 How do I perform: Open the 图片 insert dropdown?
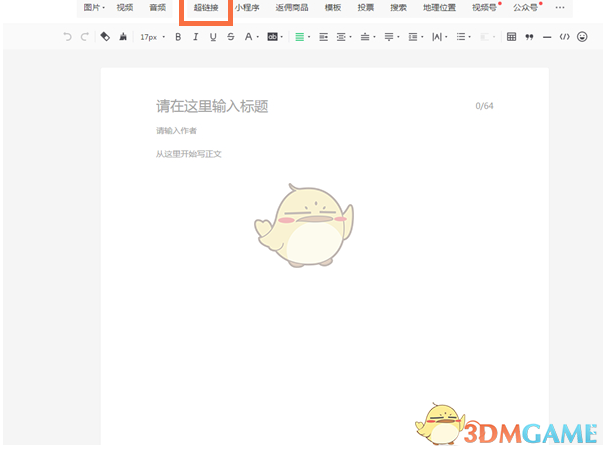point(94,7)
